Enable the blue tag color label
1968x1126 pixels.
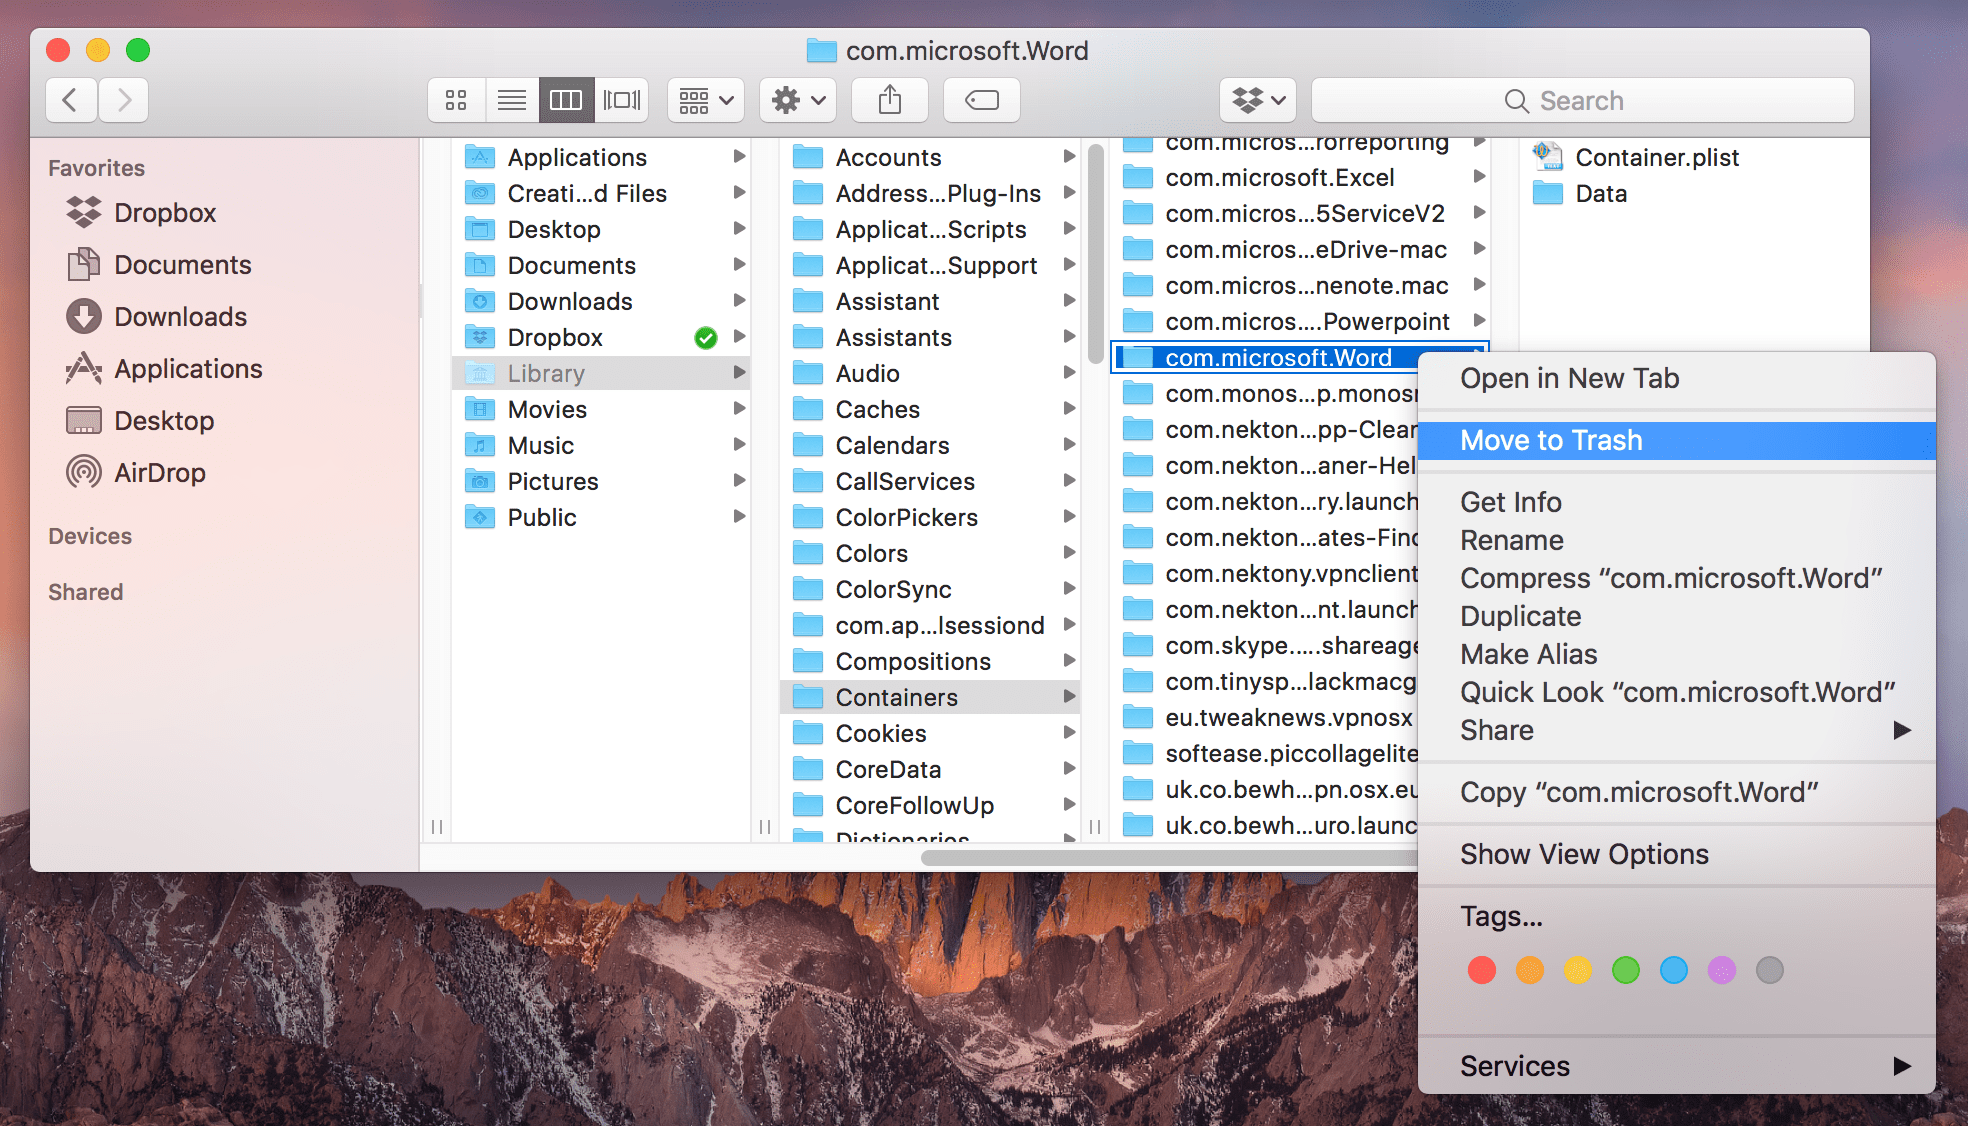[x=1673, y=971]
